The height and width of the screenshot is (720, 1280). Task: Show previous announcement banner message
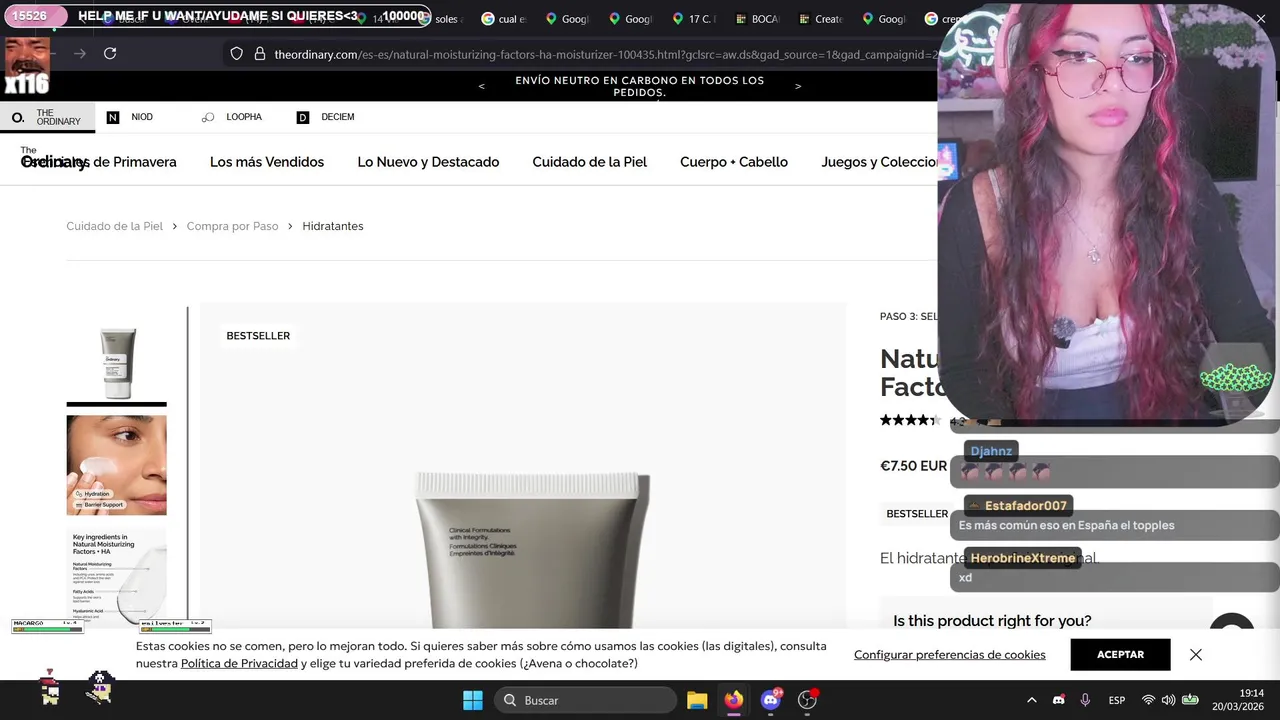[x=481, y=86]
